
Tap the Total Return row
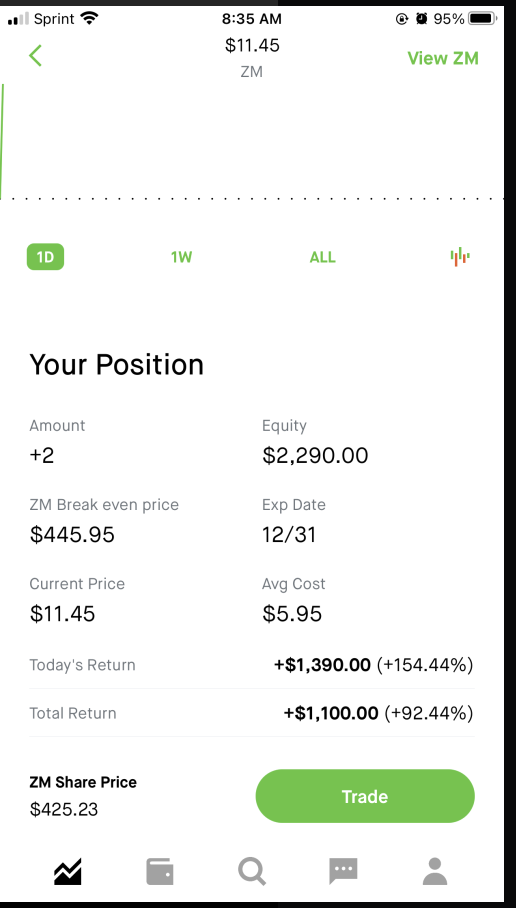[x=251, y=713]
